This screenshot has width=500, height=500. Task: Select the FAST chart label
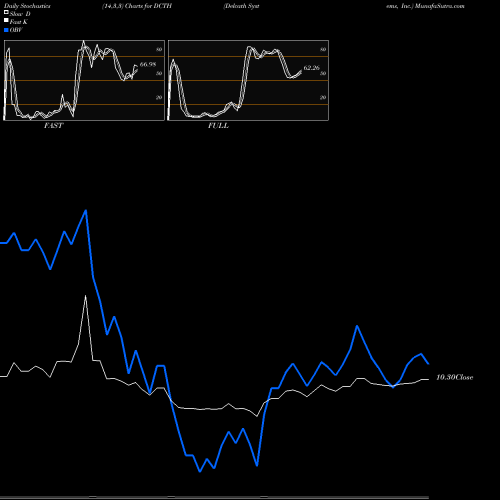(x=53, y=126)
